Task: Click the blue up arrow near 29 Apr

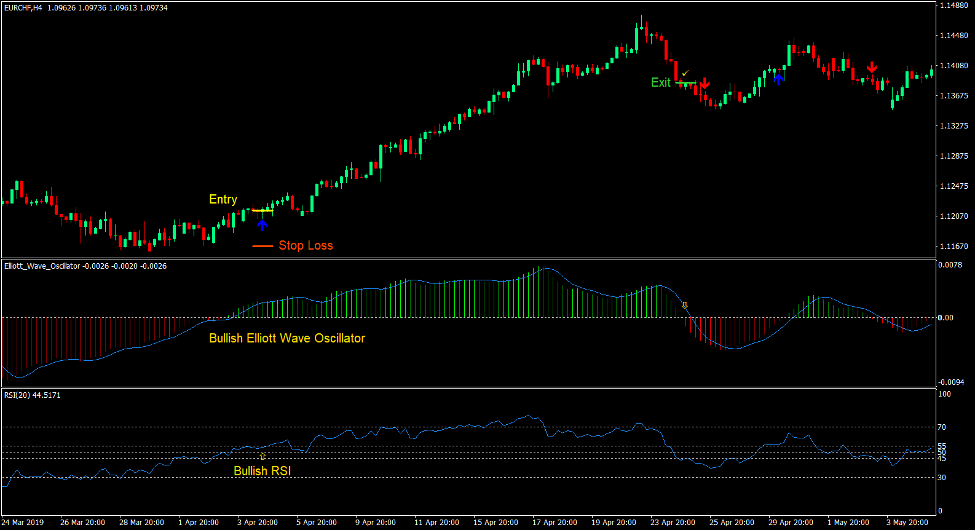Action: click(x=778, y=77)
